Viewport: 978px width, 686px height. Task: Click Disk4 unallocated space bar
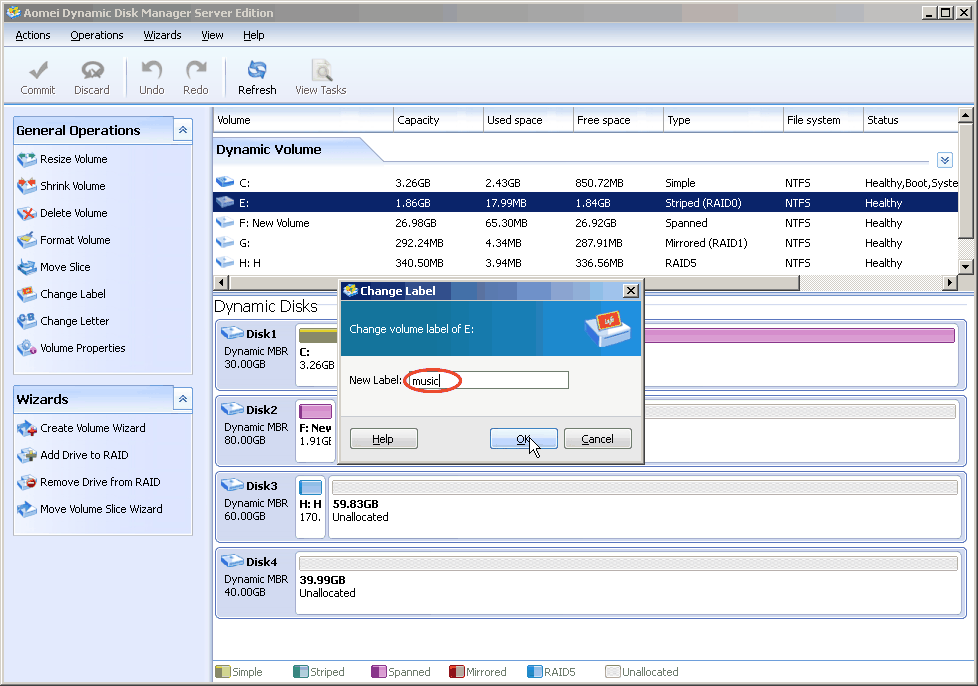point(628,564)
